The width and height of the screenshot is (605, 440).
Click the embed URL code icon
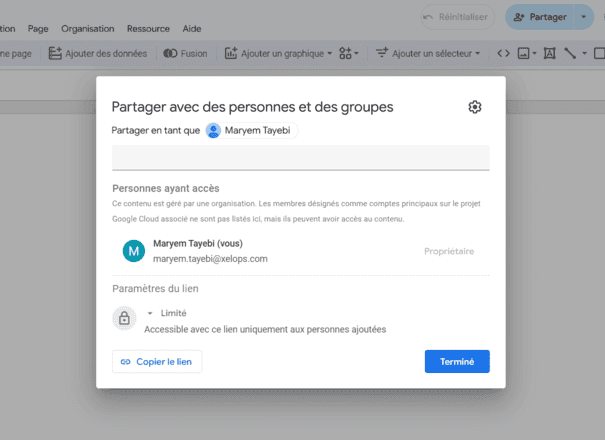click(x=503, y=53)
